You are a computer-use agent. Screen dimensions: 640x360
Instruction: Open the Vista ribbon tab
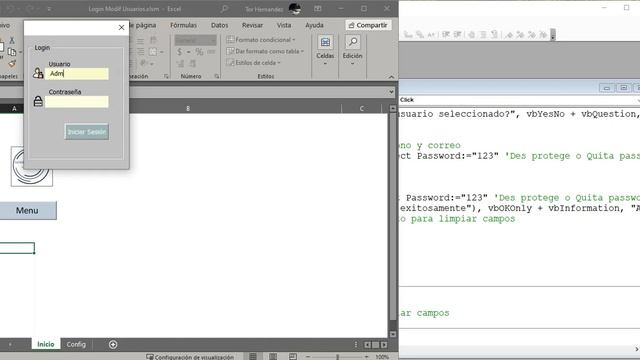pyautogui.click(x=284, y=25)
